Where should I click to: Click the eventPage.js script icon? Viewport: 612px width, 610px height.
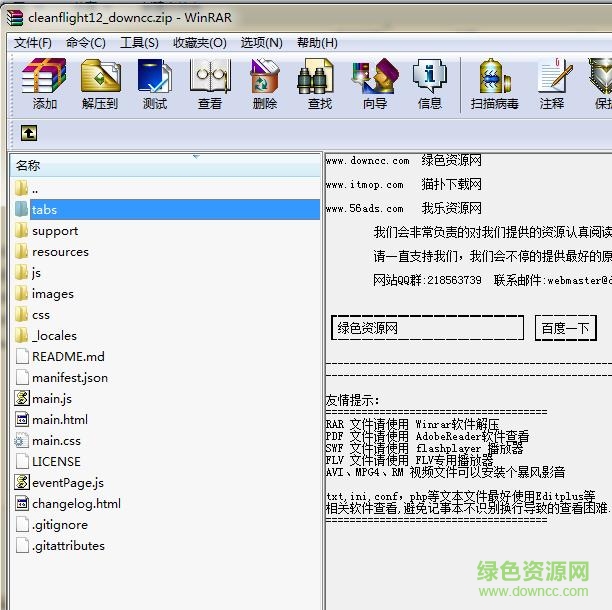tap(22, 482)
